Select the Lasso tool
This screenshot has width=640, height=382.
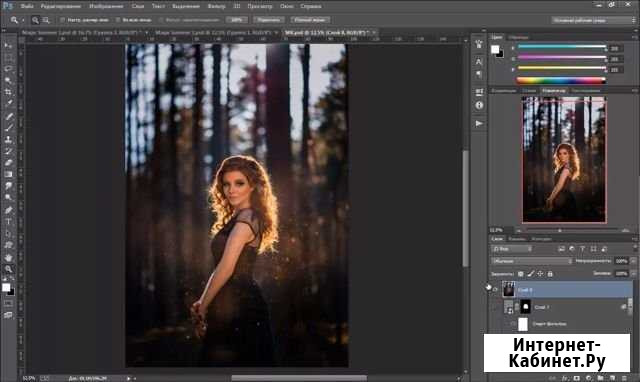[8, 69]
